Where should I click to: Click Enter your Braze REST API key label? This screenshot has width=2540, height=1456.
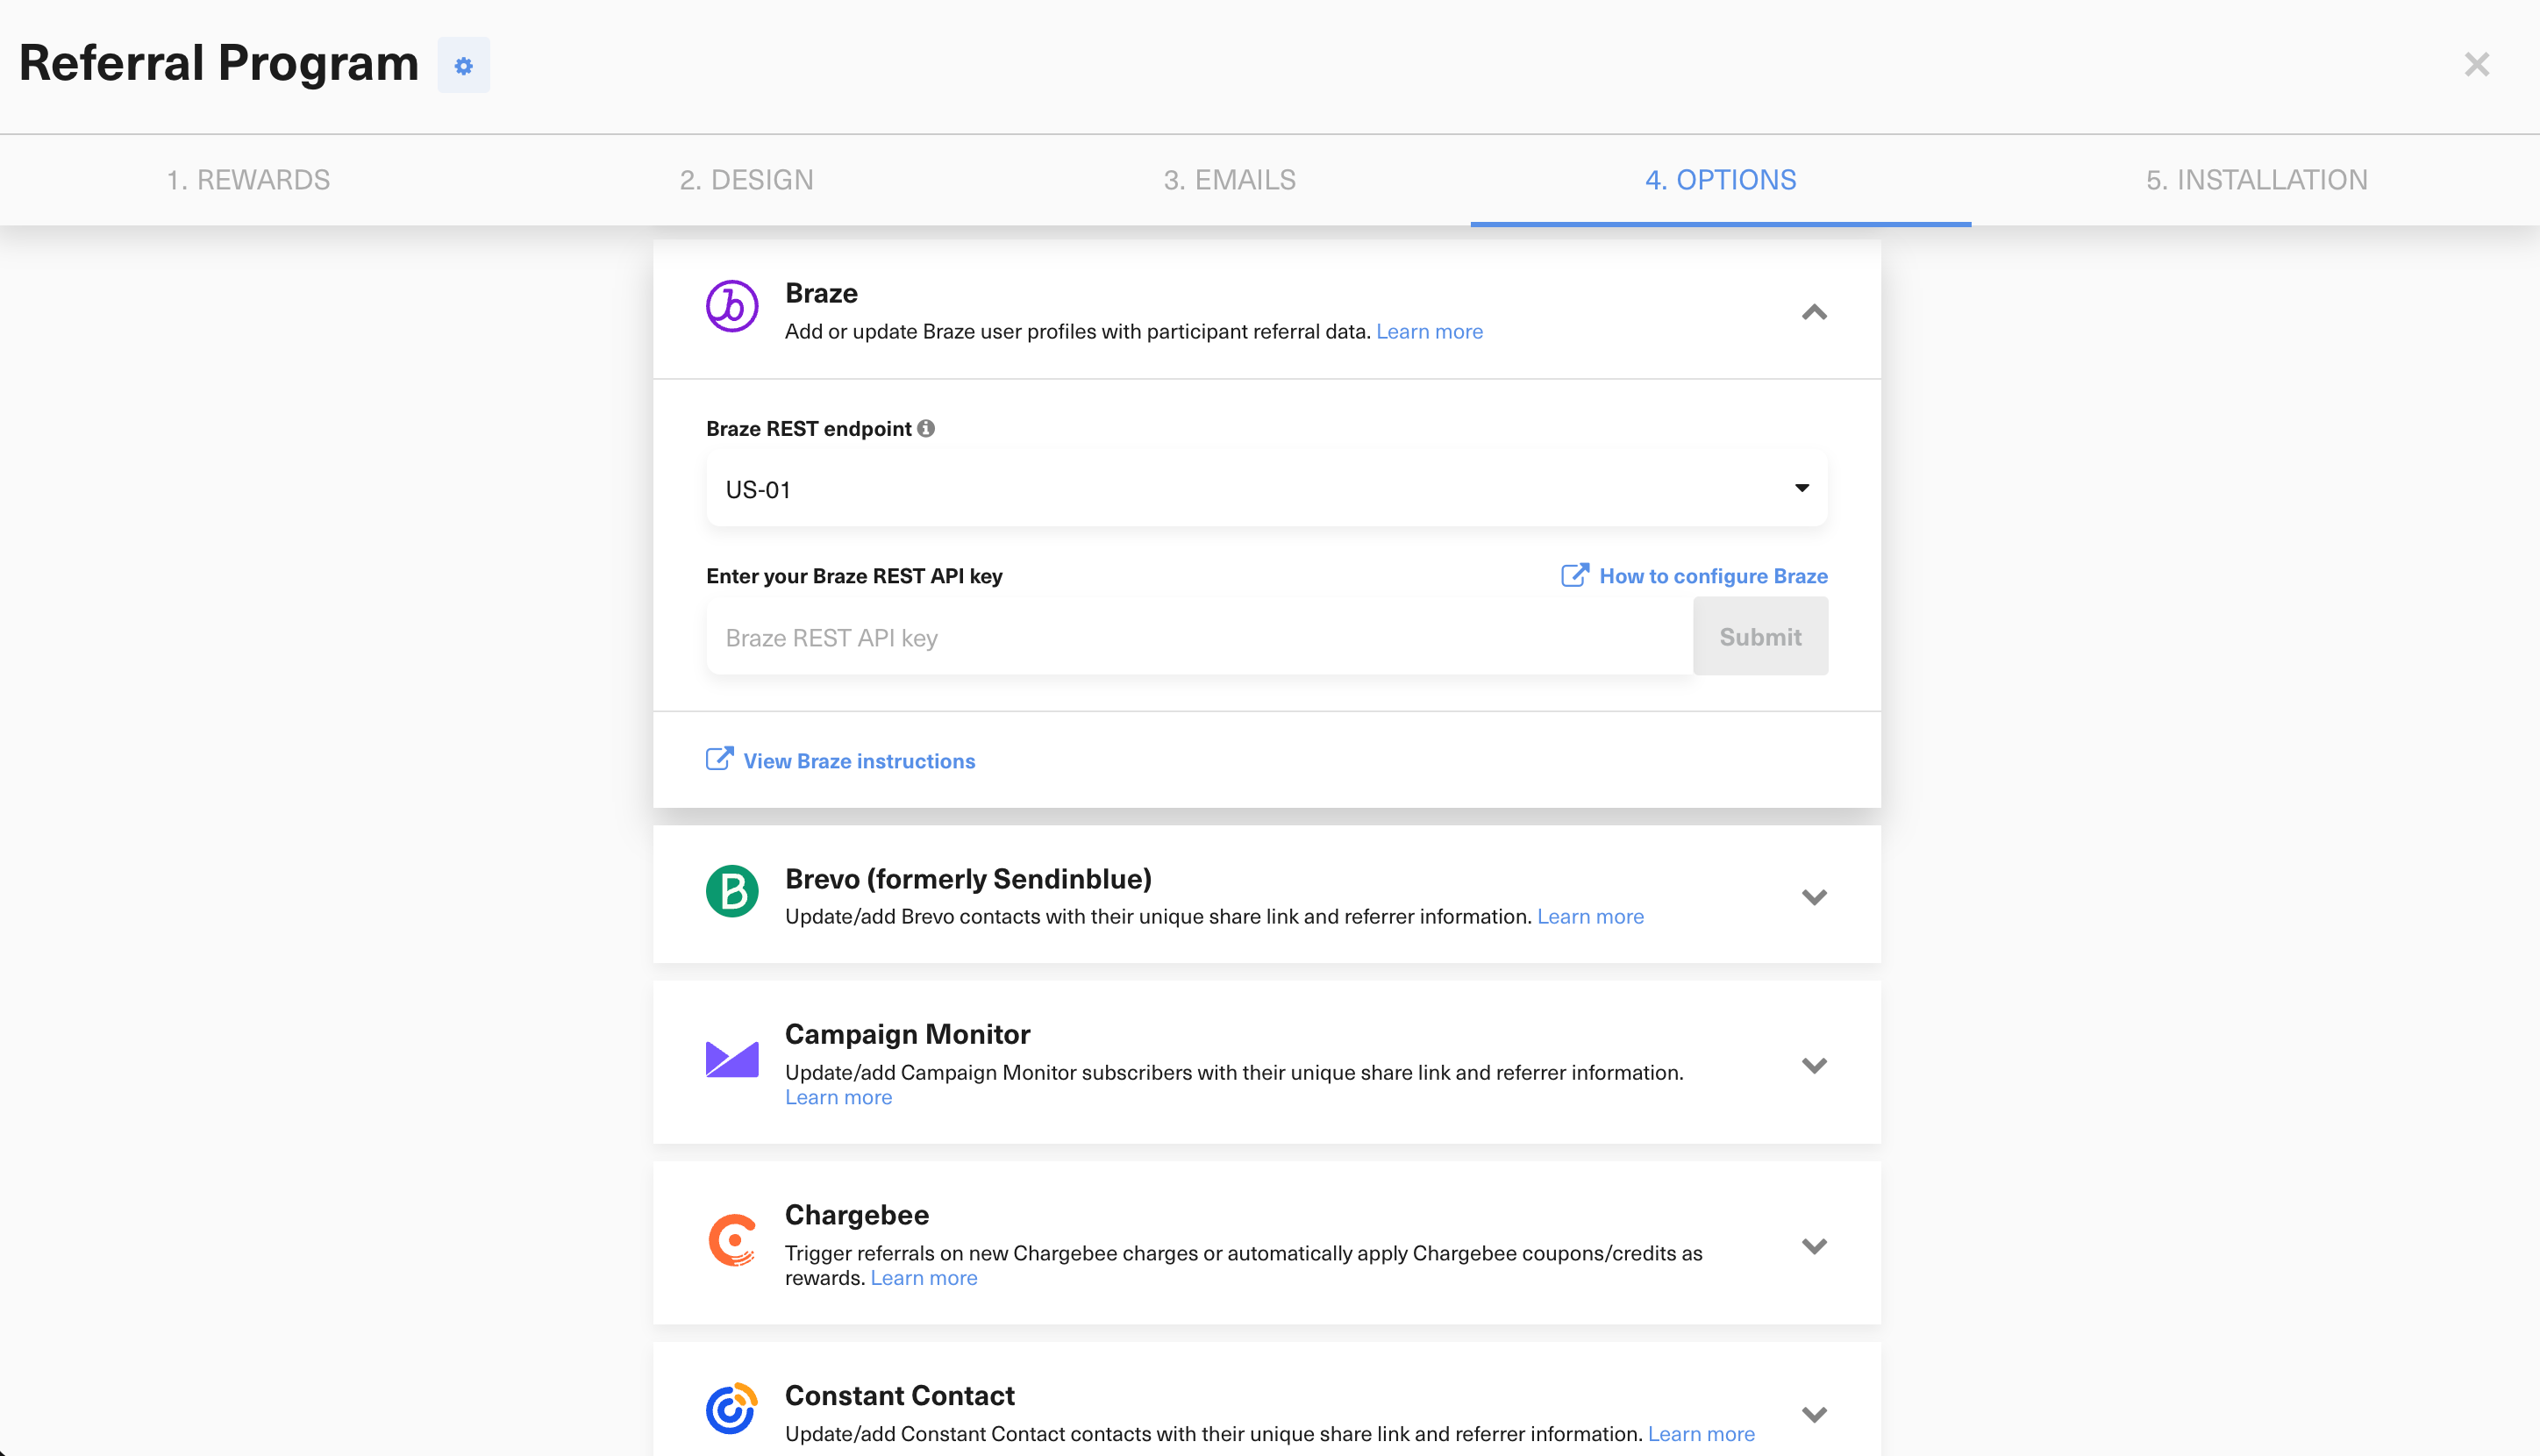click(x=854, y=576)
